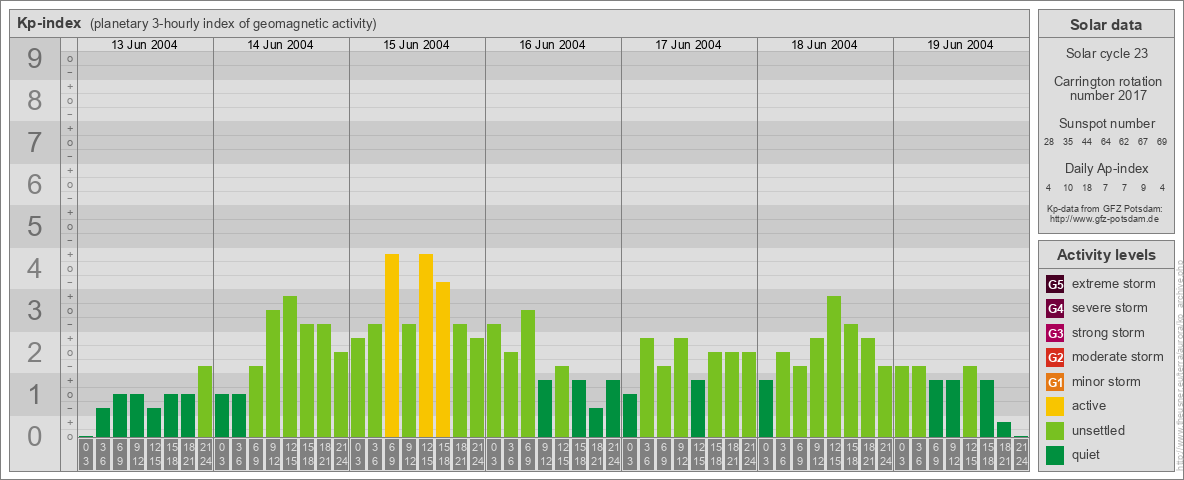Click the 'Sunspot number' label
The height and width of the screenshot is (480, 1184).
coord(1107,123)
